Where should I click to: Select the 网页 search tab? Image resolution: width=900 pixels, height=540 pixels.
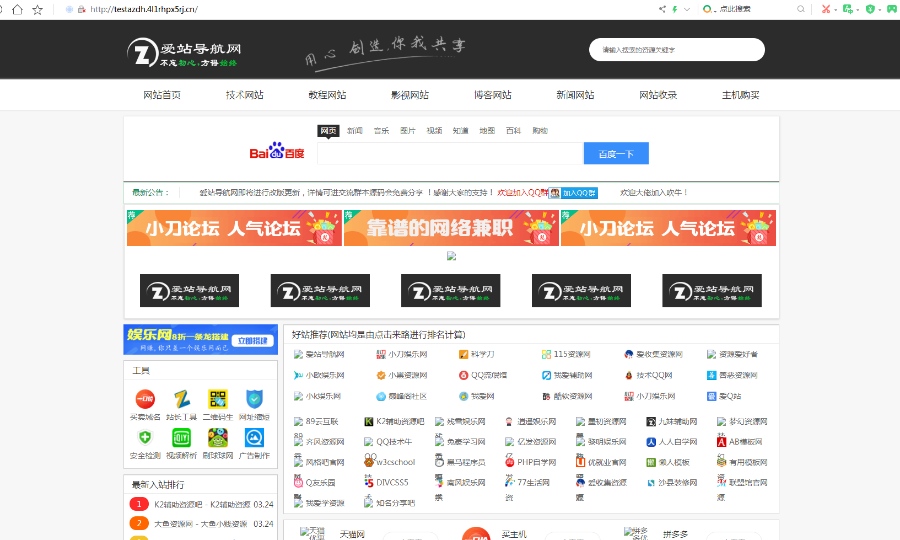pyautogui.click(x=328, y=131)
